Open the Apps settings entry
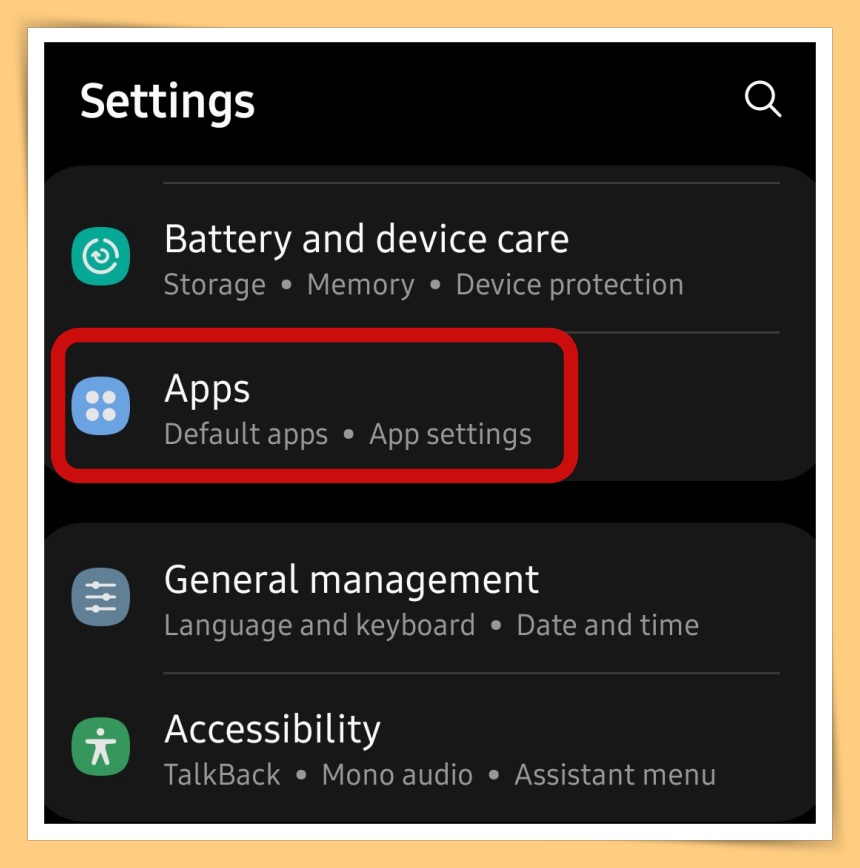Image resolution: width=860 pixels, height=868 pixels. [429, 407]
